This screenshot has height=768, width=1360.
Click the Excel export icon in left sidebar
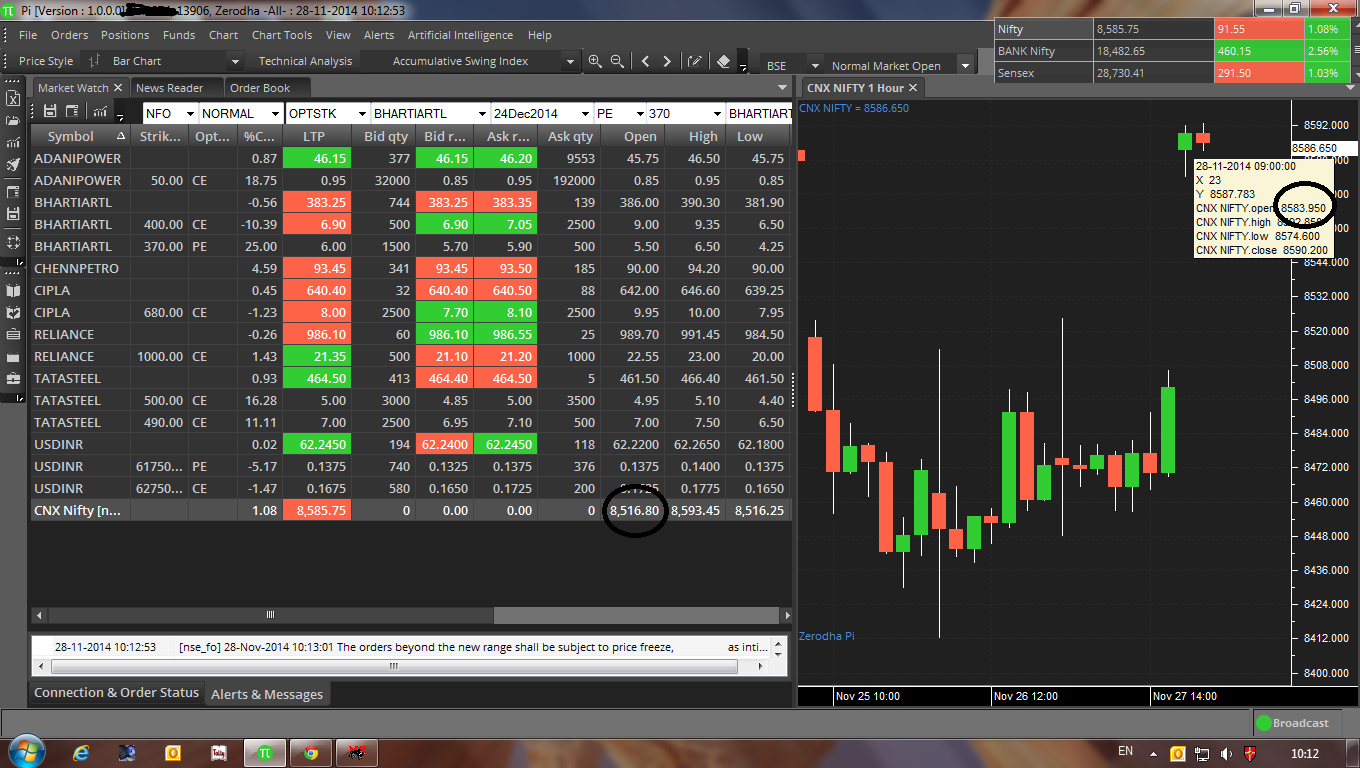pos(13,98)
